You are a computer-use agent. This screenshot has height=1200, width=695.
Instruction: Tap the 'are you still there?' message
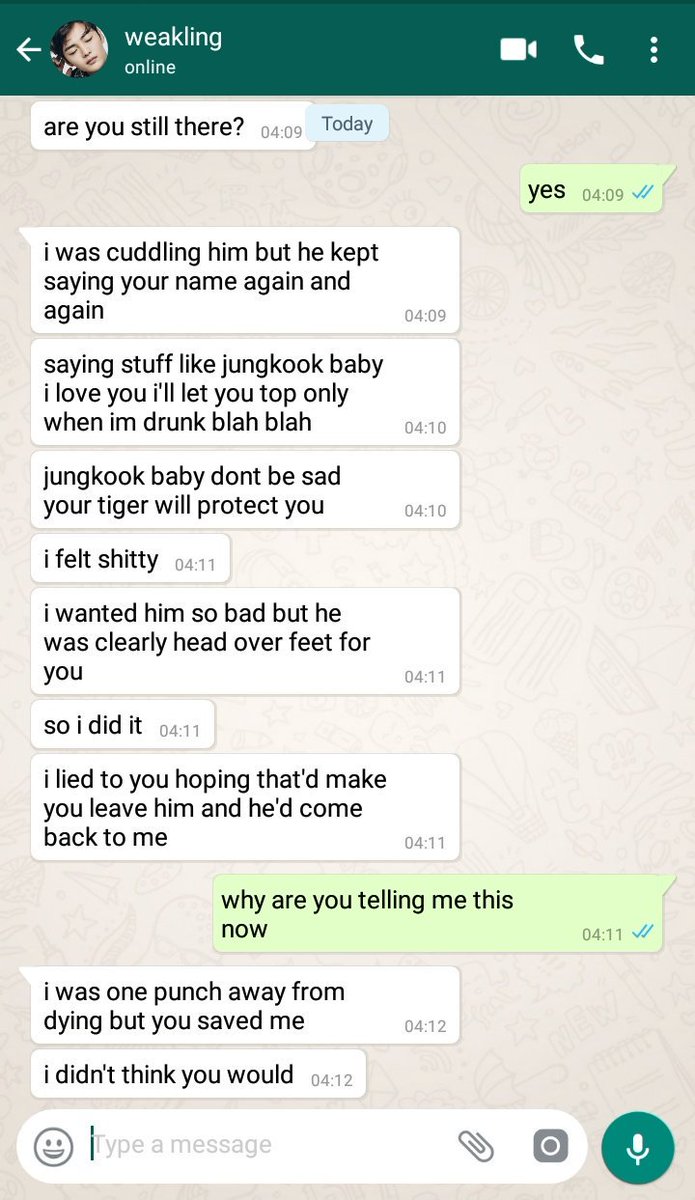pyautogui.click(x=173, y=127)
